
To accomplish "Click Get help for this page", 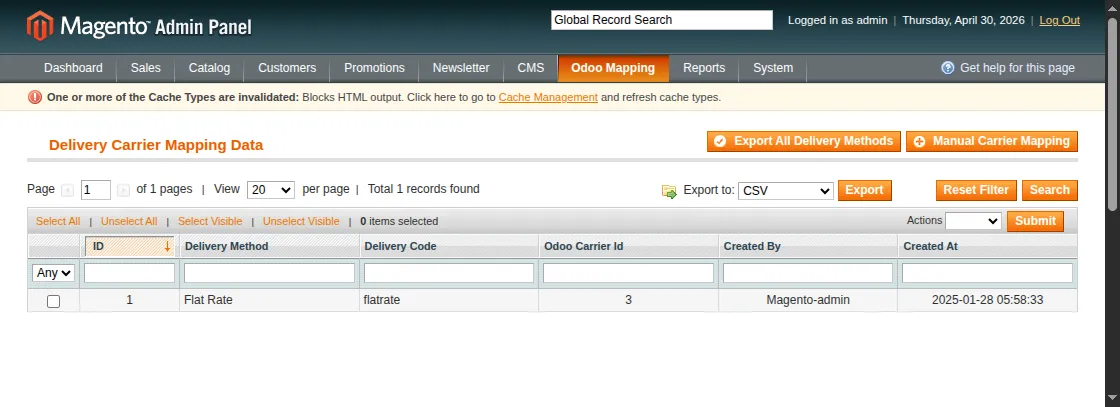I will [x=1017, y=68].
